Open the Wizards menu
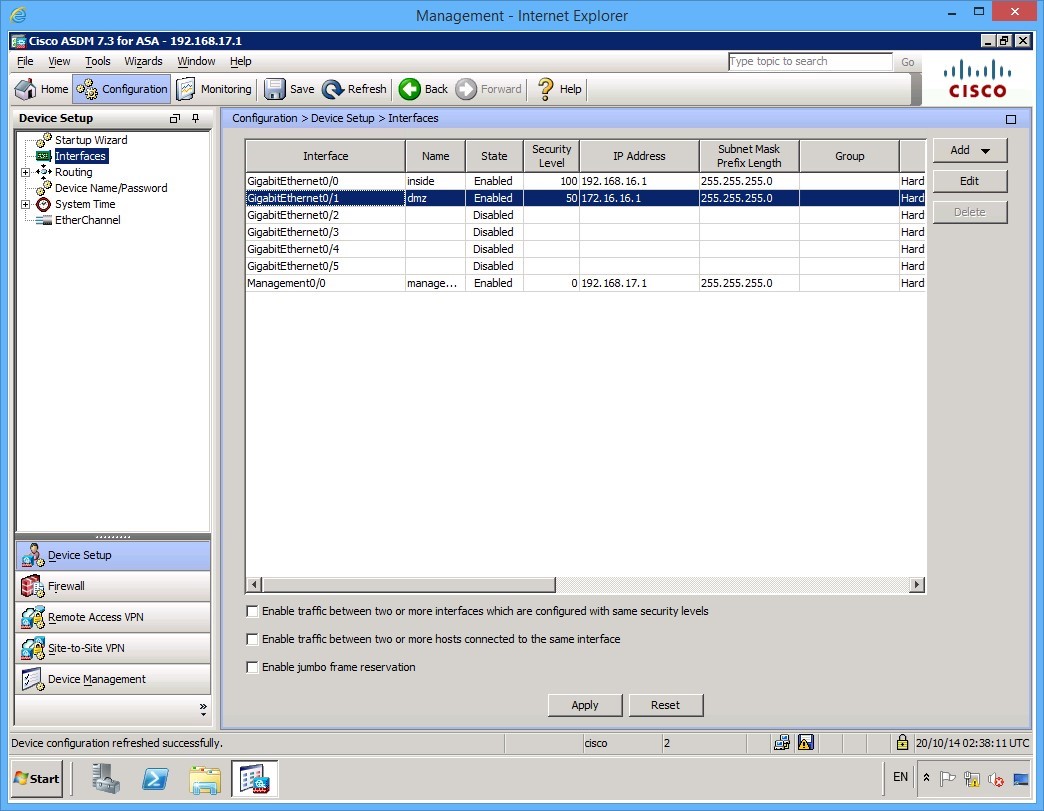Viewport: 1044px width, 811px height. click(x=143, y=61)
